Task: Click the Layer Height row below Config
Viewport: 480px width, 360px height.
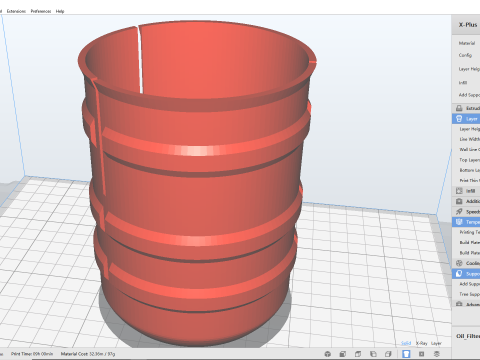Action: [x=469, y=69]
